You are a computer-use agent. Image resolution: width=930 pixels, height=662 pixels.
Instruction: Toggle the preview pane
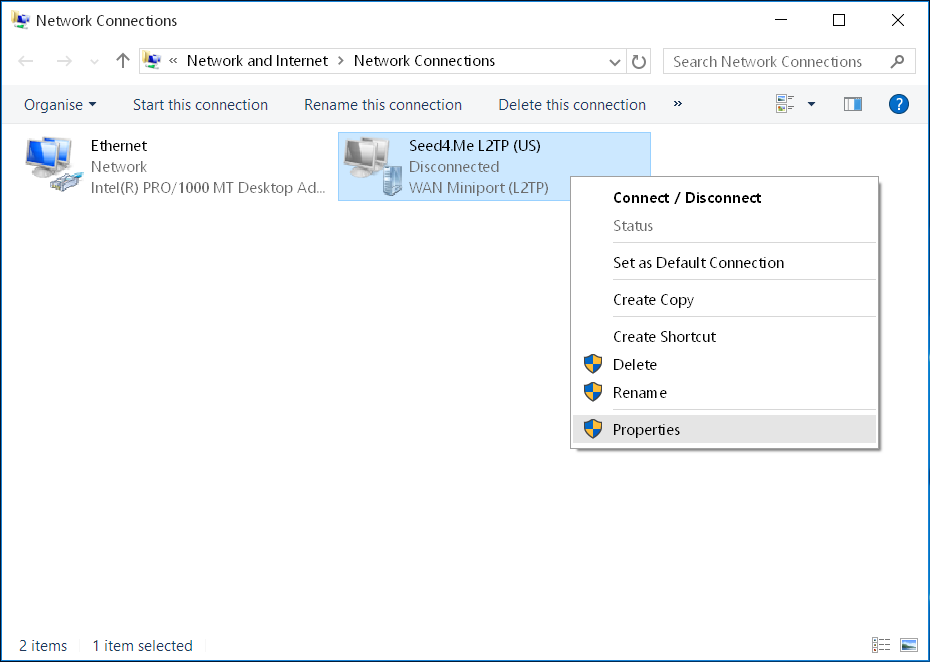point(852,104)
